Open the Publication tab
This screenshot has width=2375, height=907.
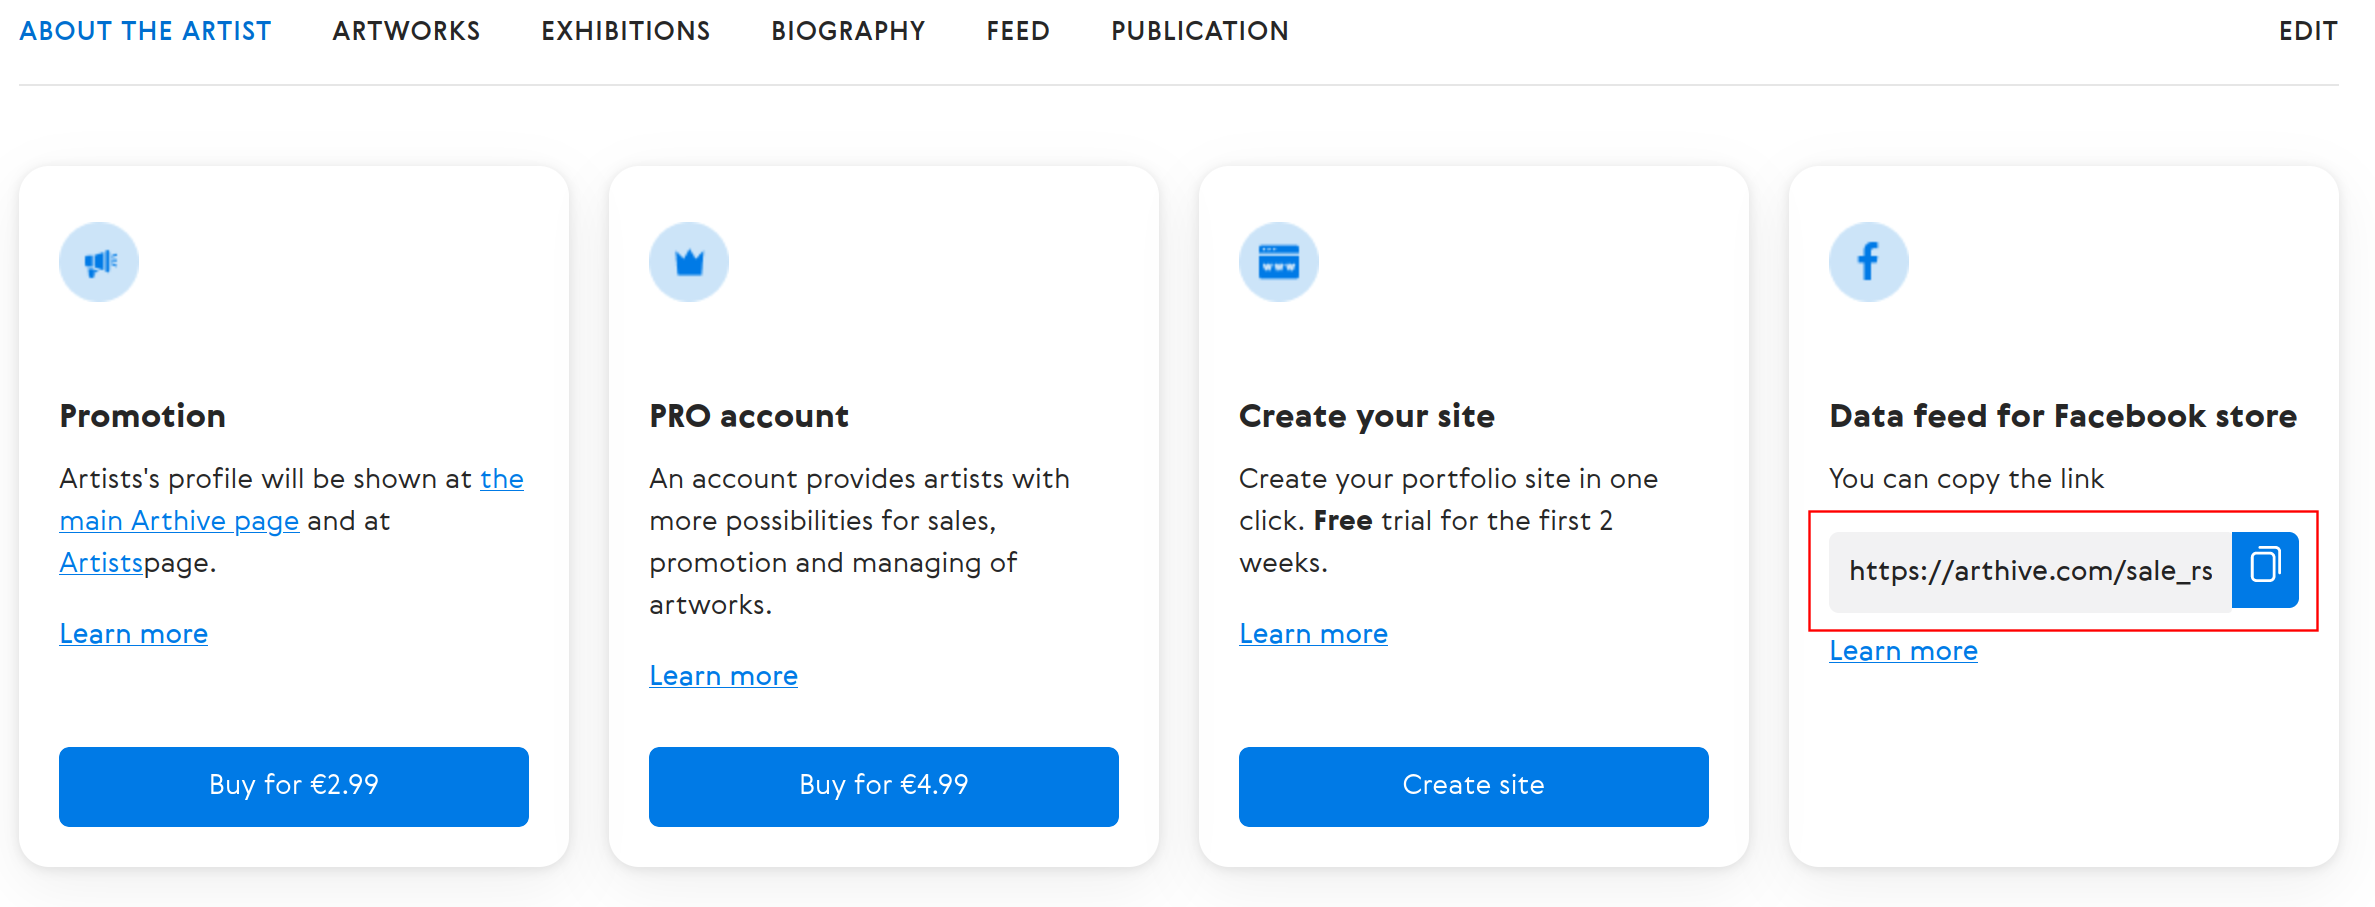[1200, 31]
